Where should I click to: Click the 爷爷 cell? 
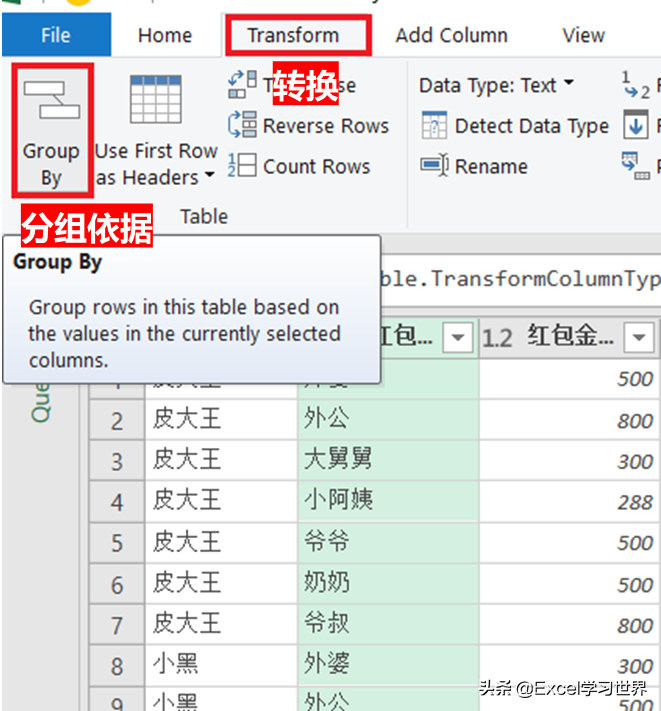point(389,542)
